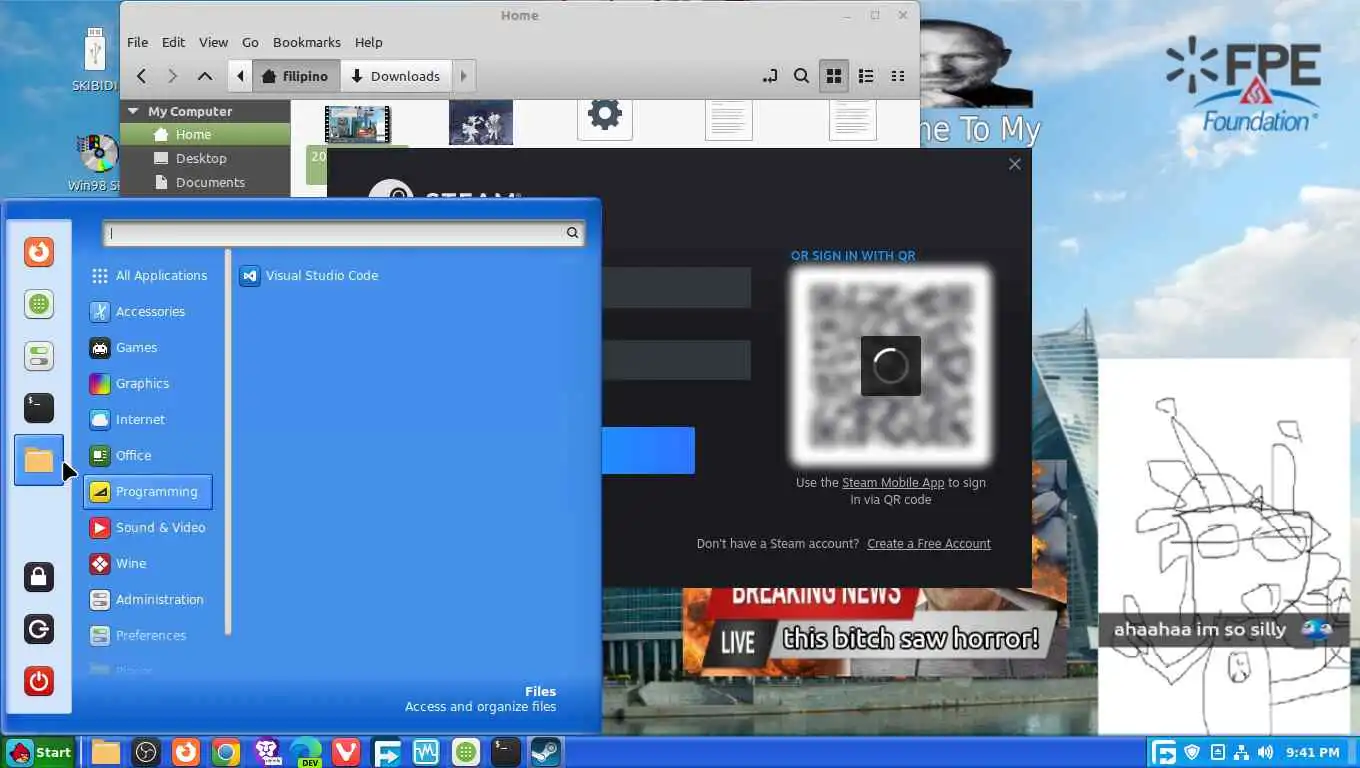Toggle location entry button in file manager toolbar
This screenshot has width=1360, height=768.
[769, 76]
